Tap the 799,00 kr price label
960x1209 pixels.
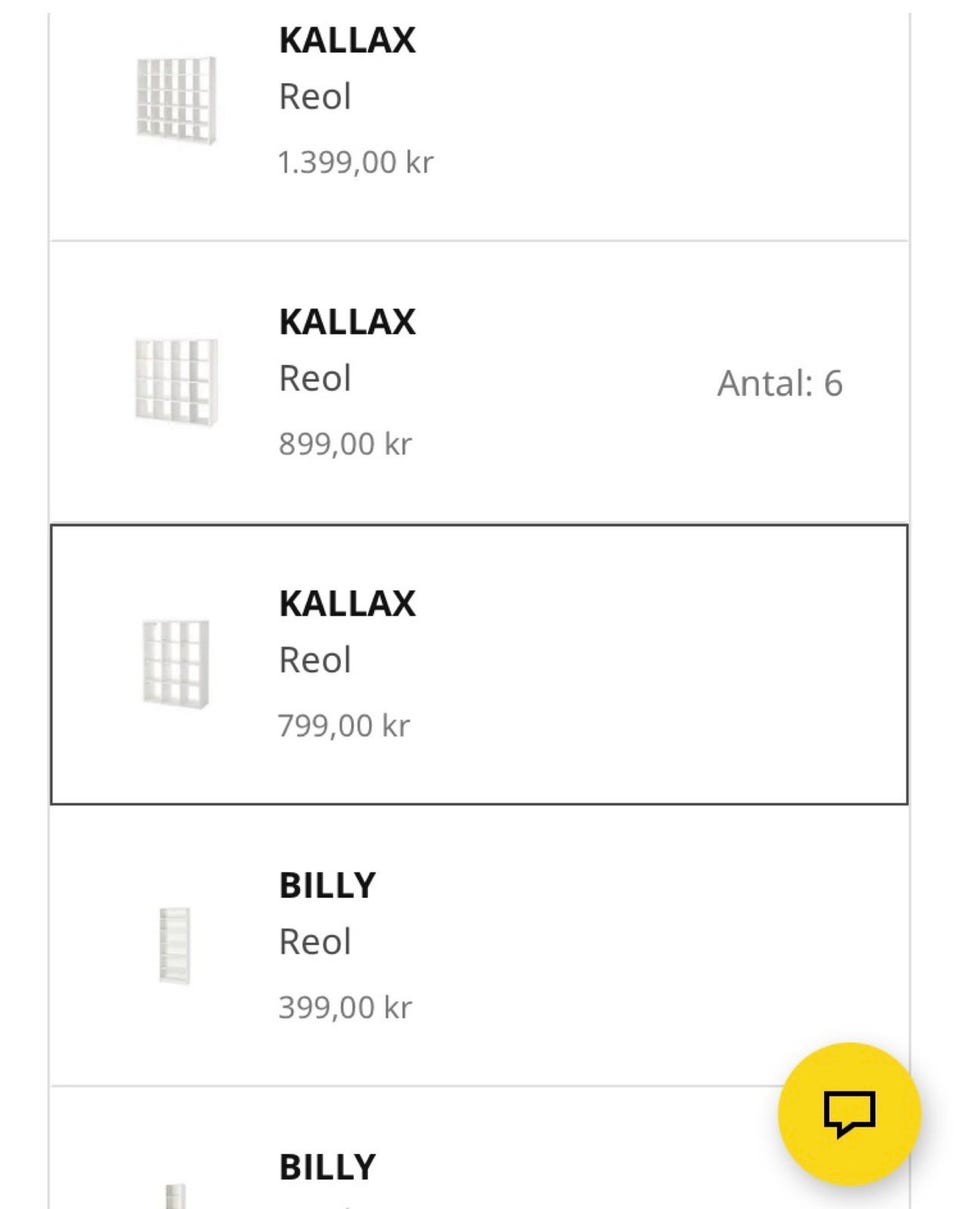[x=344, y=726]
